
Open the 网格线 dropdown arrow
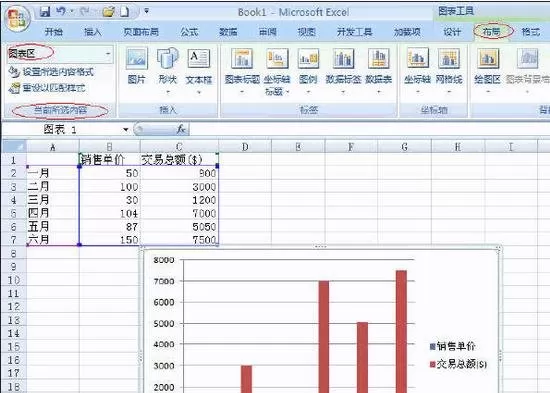(449, 92)
